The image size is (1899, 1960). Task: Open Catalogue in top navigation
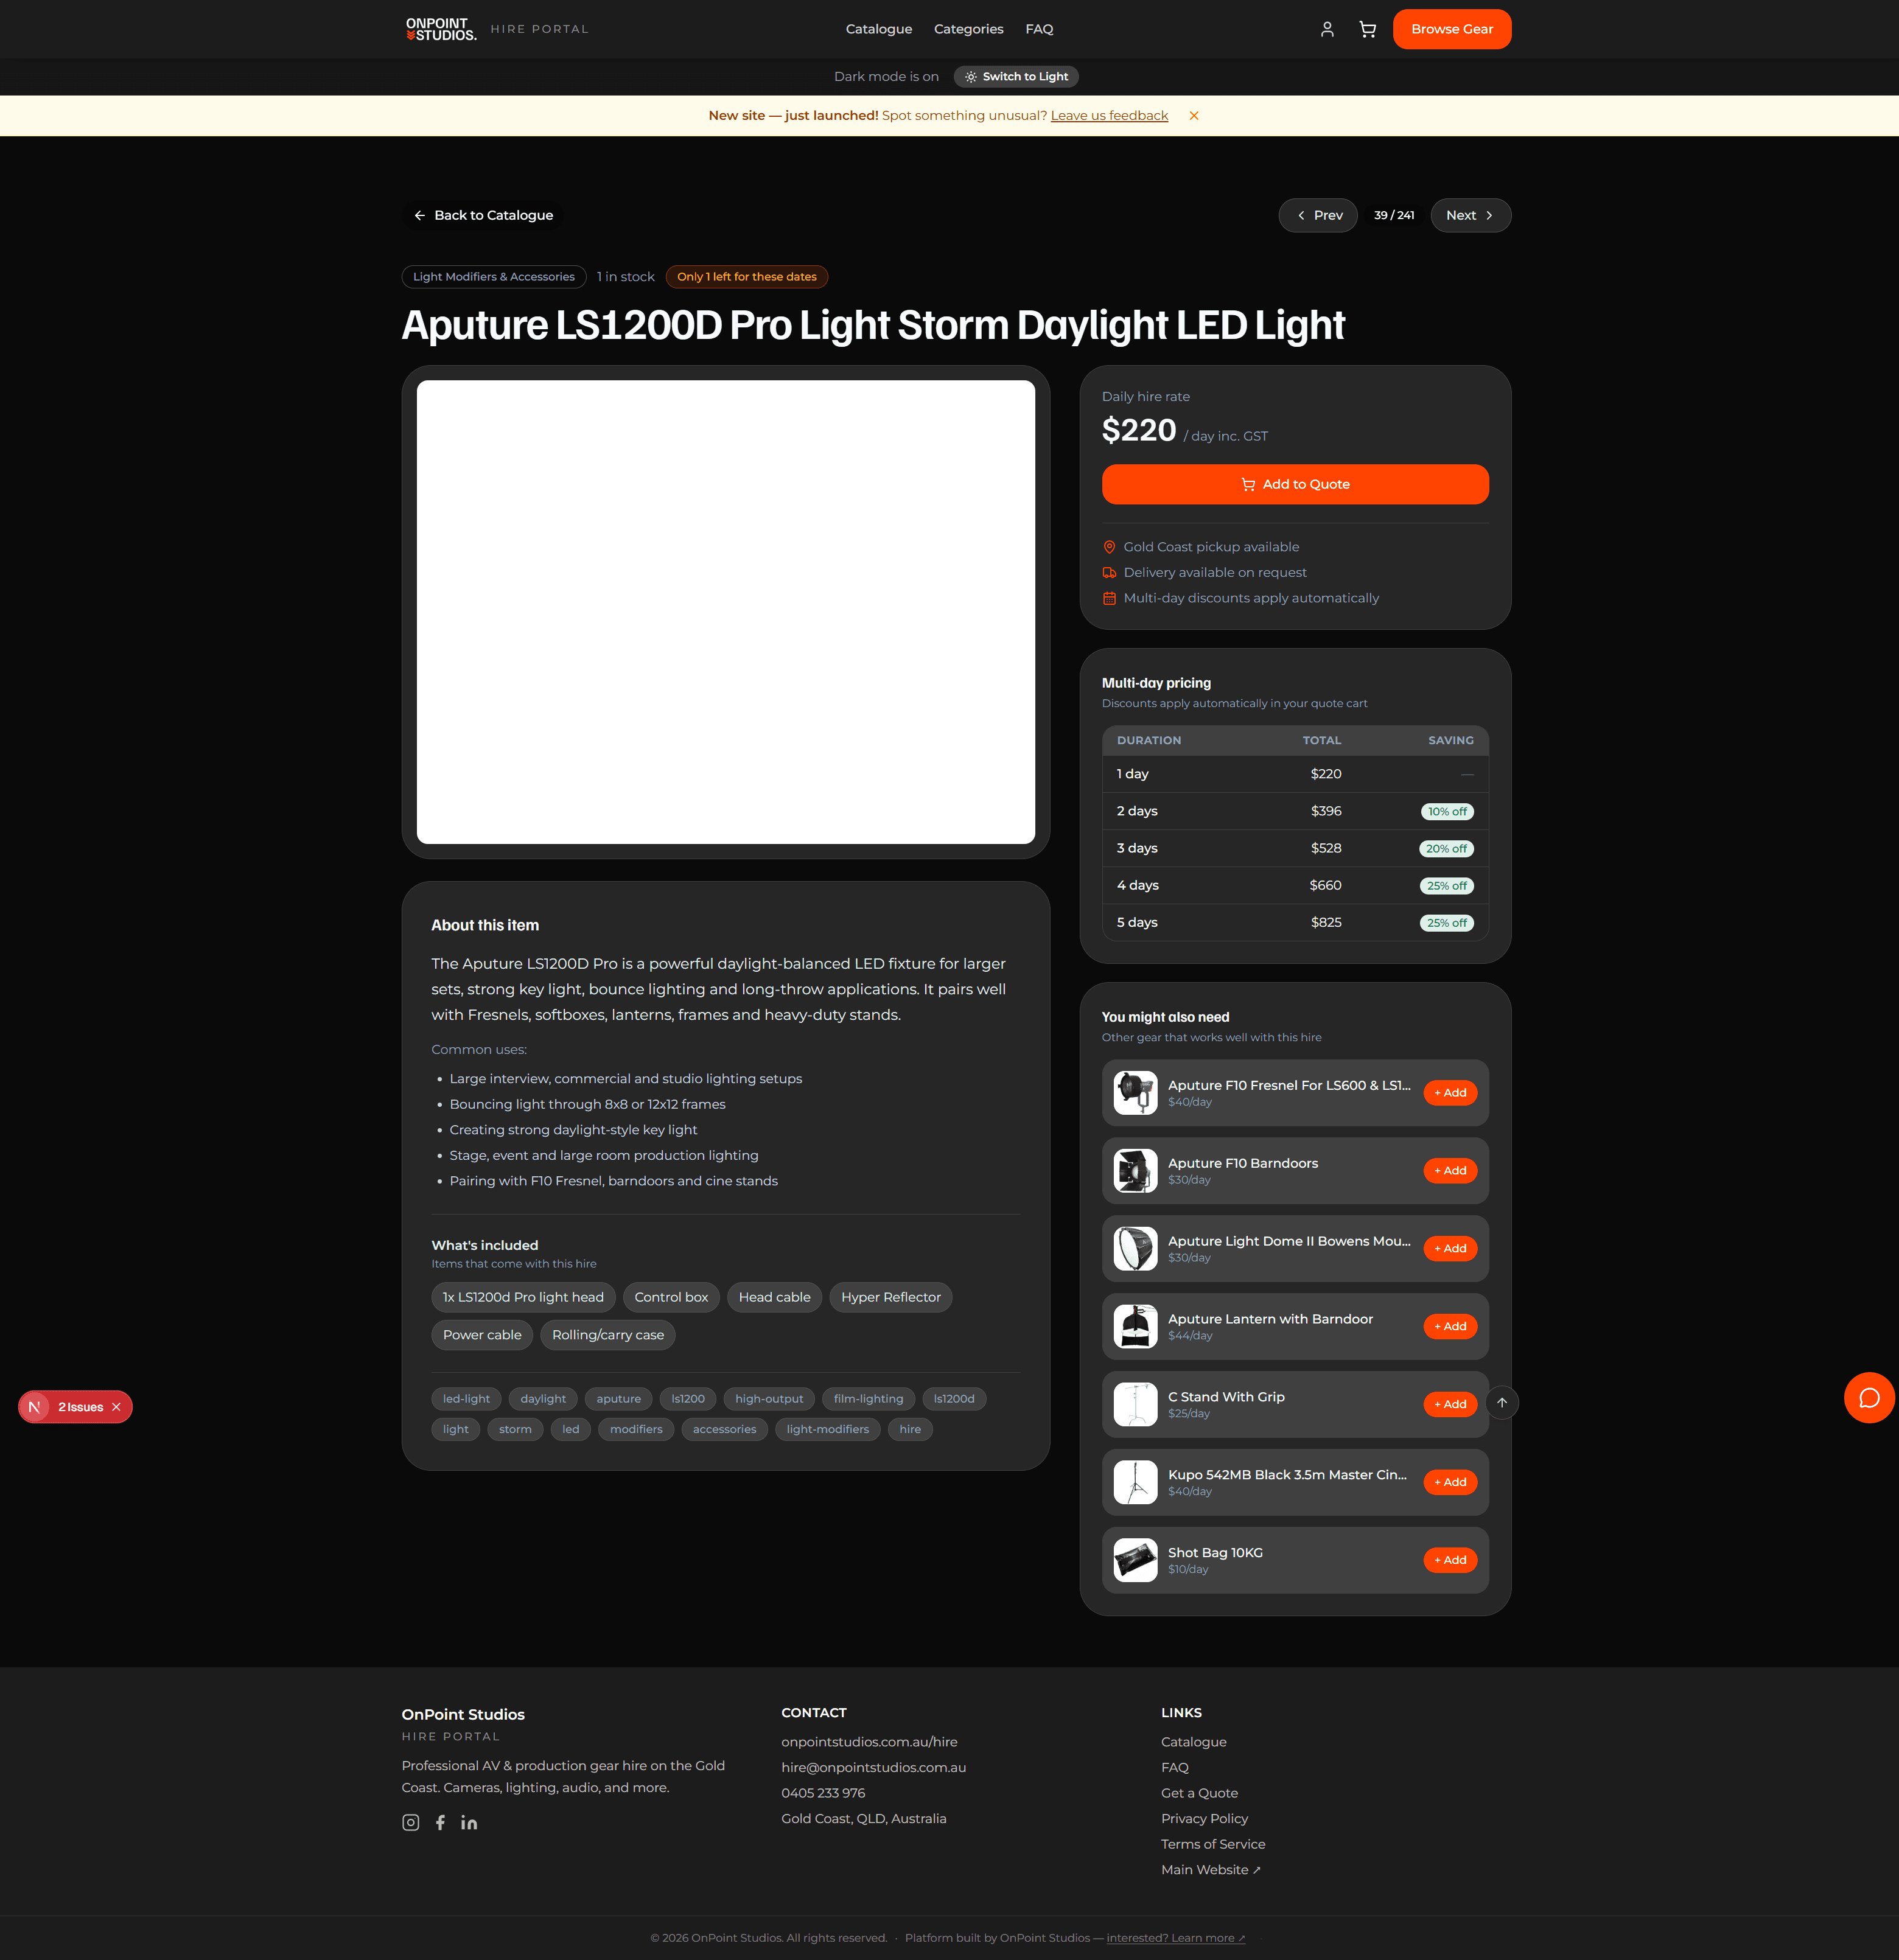pyautogui.click(x=879, y=29)
